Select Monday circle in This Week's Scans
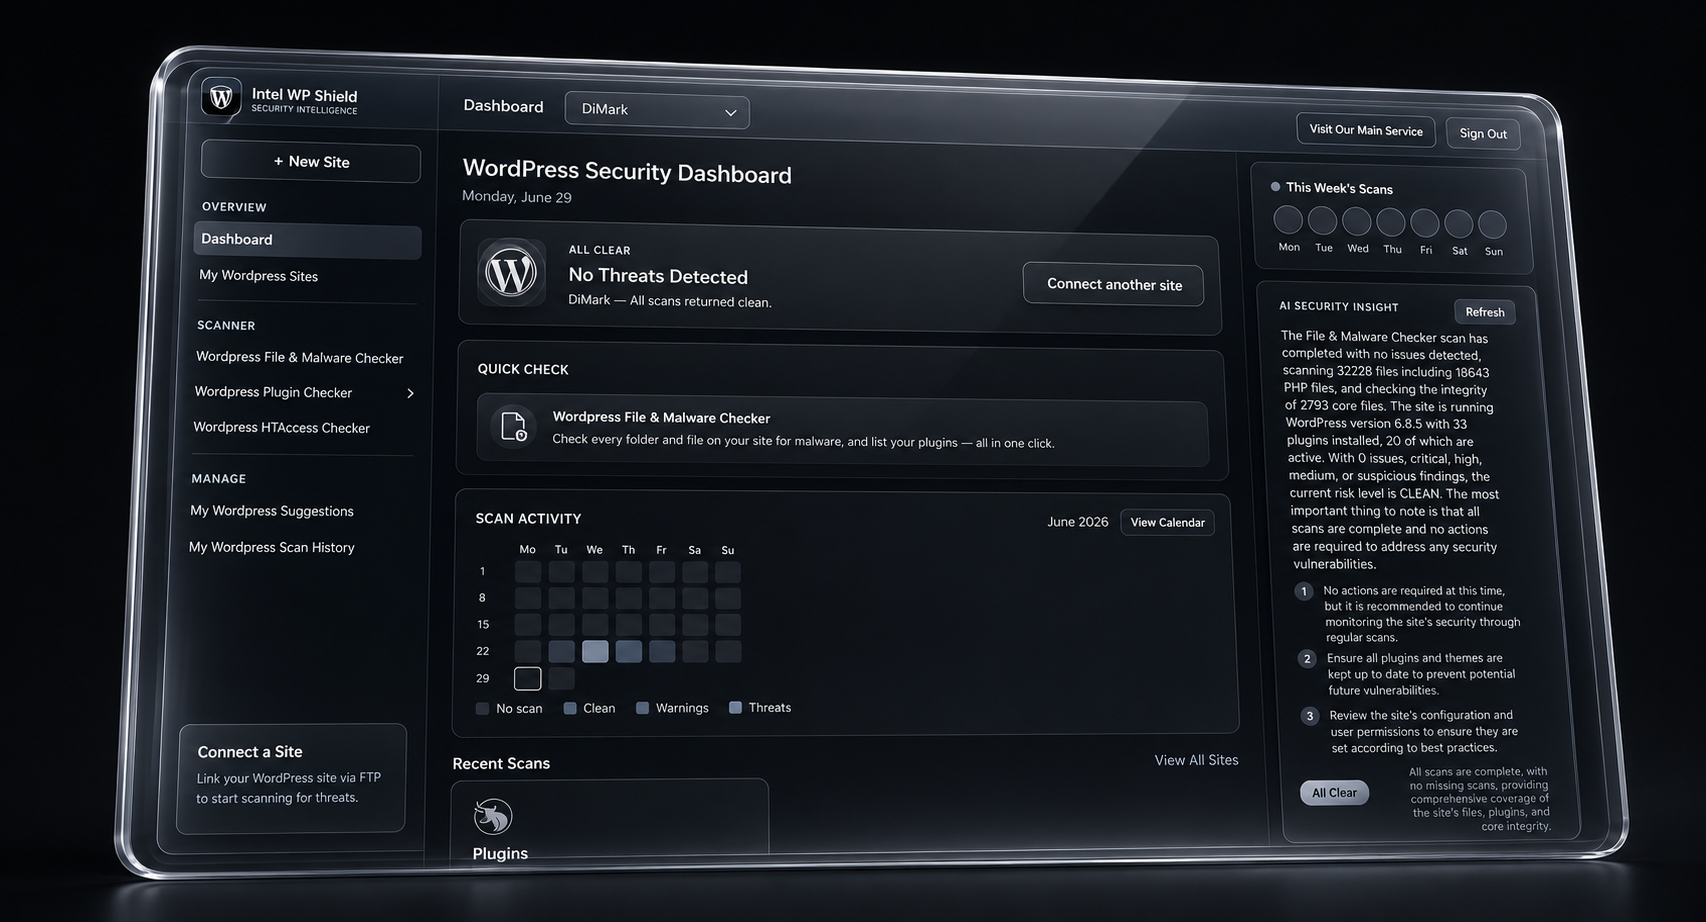This screenshot has height=922, width=1706. tap(1288, 220)
